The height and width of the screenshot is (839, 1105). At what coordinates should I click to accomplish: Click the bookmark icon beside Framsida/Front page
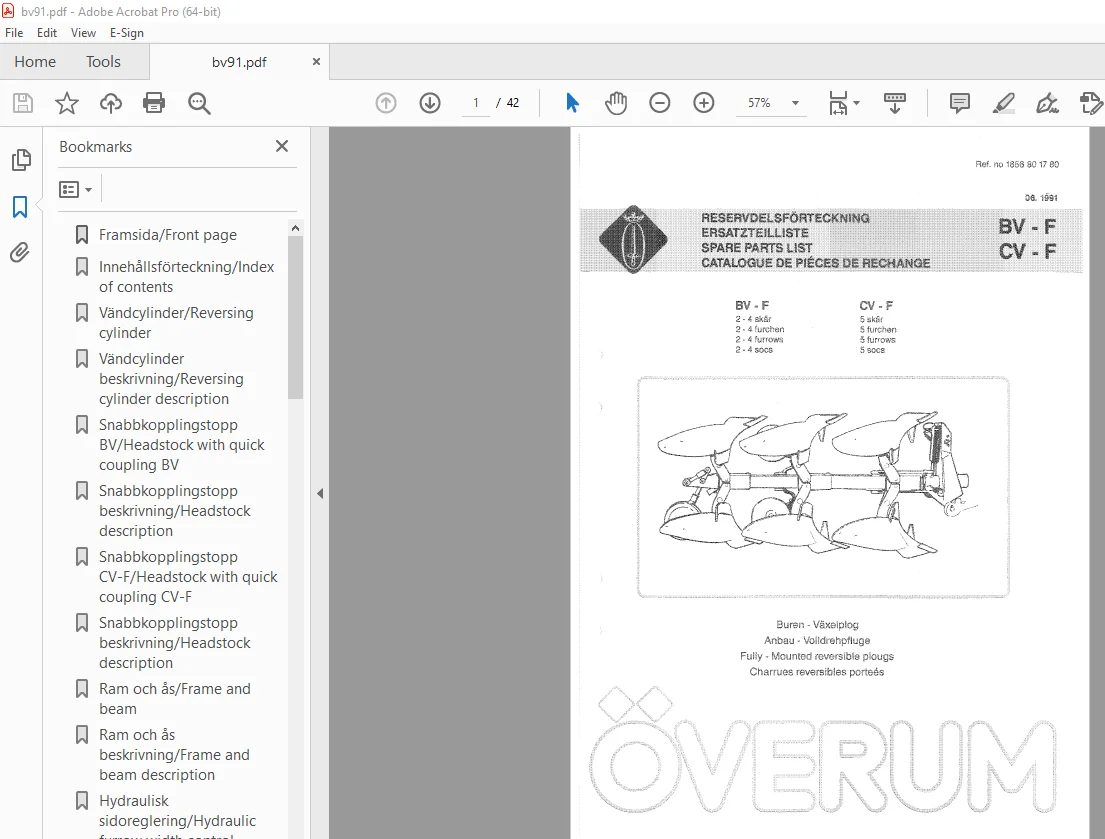pyautogui.click(x=82, y=235)
